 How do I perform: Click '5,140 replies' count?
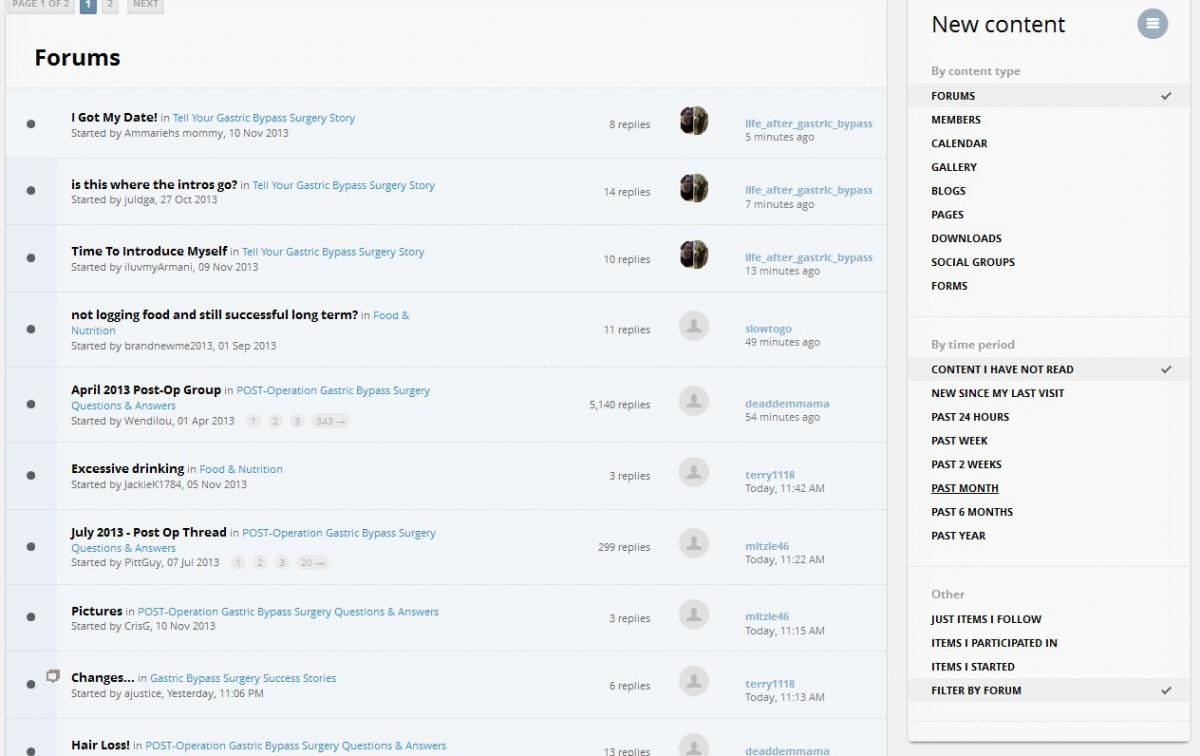620,405
